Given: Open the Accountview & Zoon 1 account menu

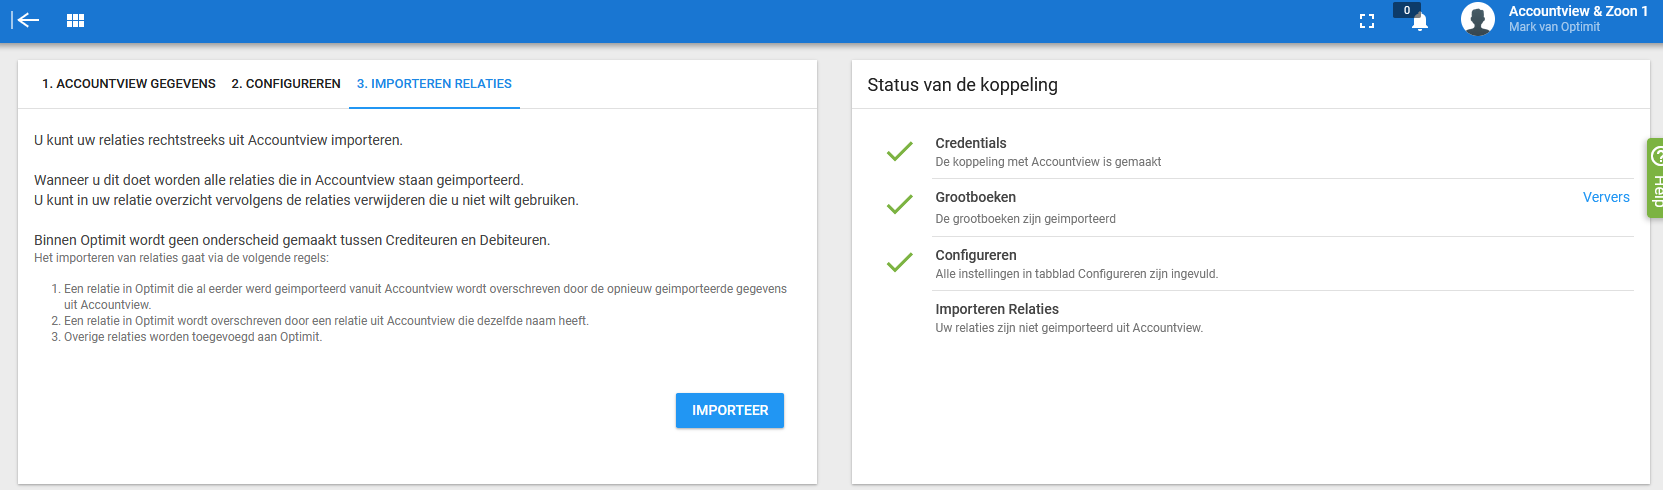Looking at the screenshot, I should [1578, 11].
